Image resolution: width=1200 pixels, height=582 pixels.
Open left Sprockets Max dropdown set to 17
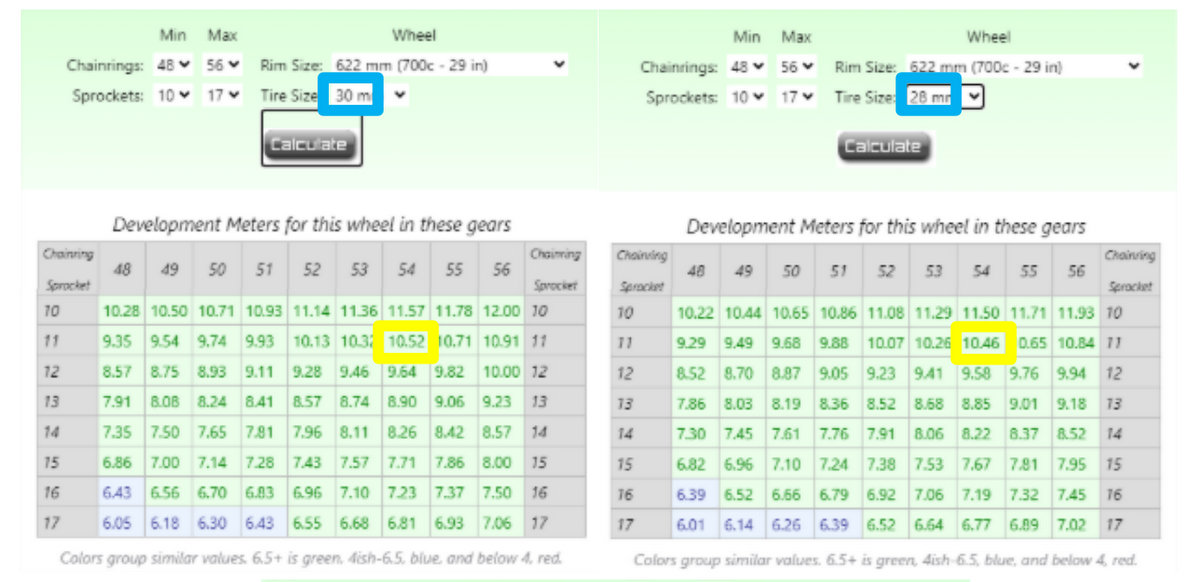[223, 96]
